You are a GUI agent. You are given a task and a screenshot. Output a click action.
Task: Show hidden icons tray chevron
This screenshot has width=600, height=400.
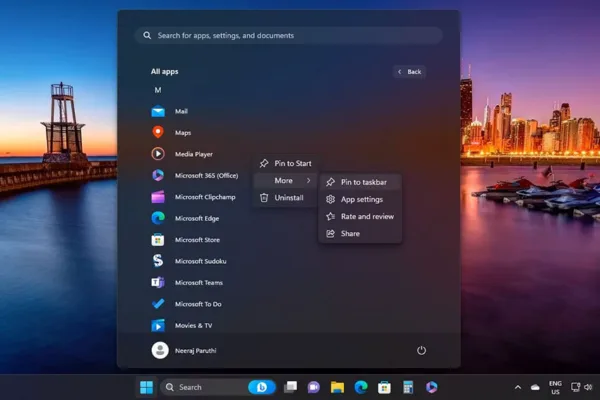[518, 387]
